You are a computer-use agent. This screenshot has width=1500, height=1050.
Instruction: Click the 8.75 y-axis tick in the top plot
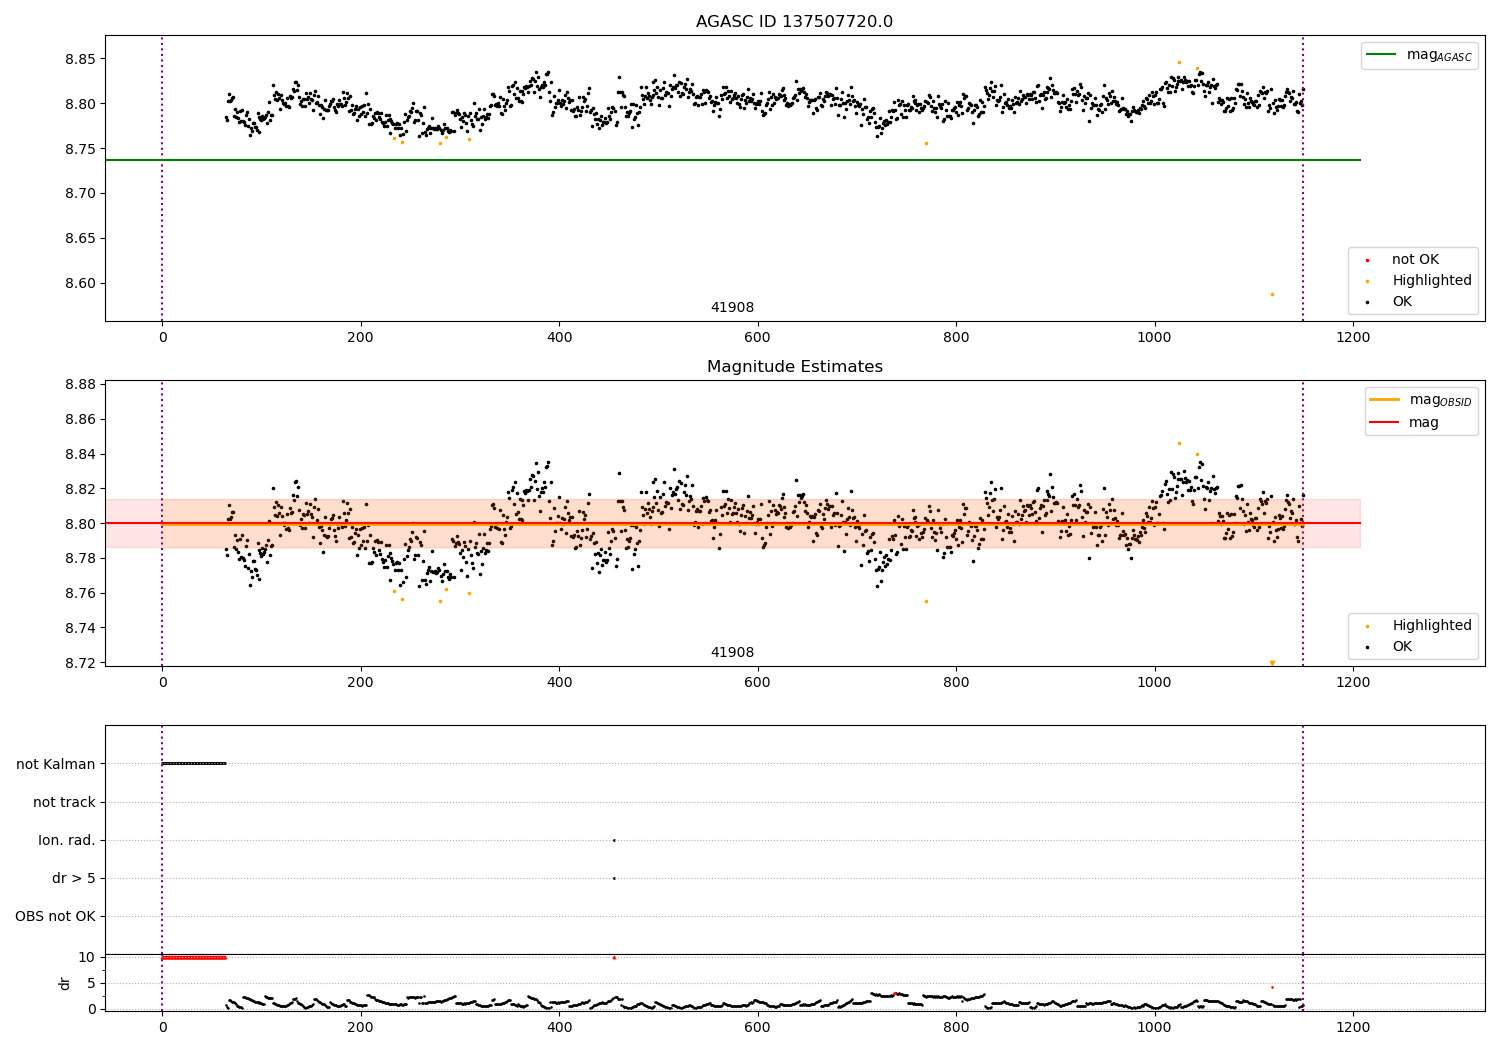(x=80, y=149)
